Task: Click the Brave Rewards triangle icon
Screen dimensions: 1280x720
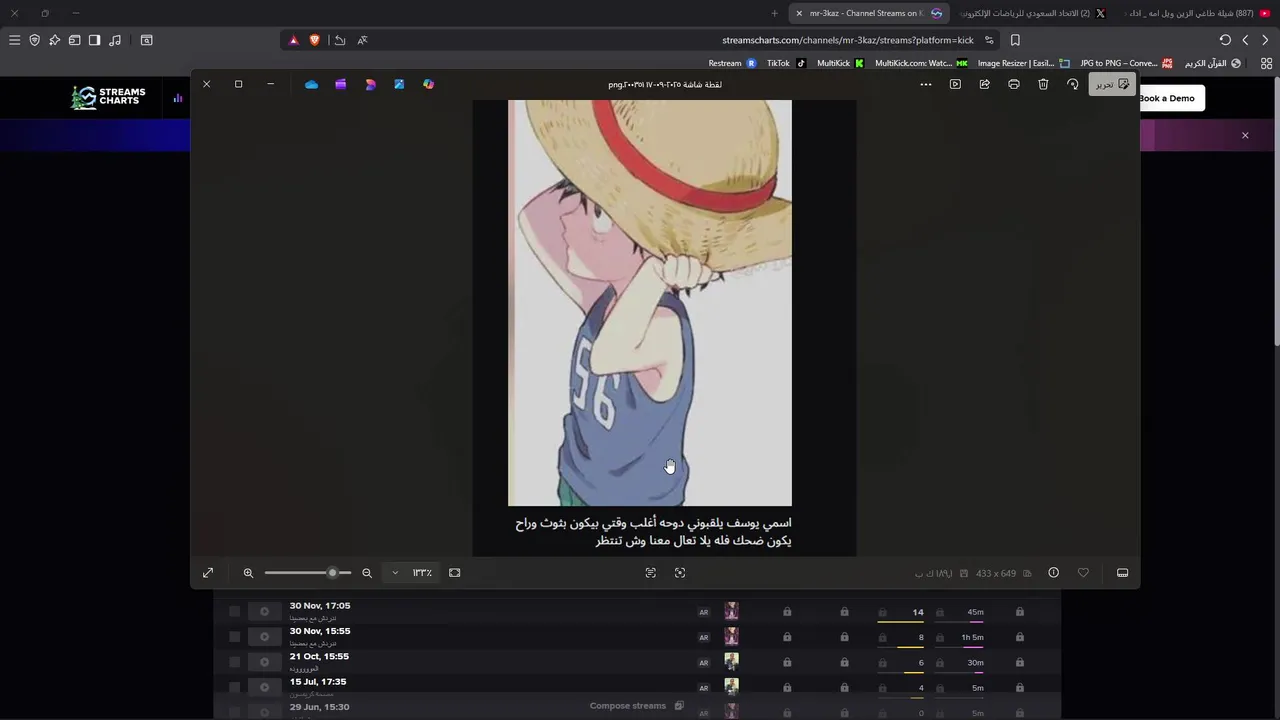Action: tap(293, 40)
